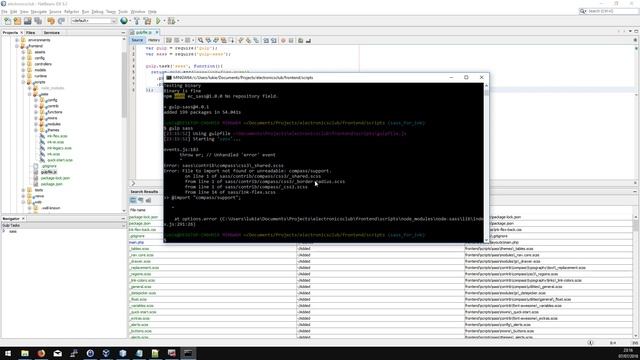The height and width of the screenshot is (360, 640).
Task: Select package.json in the project tree
Action: tap(51, 184)
